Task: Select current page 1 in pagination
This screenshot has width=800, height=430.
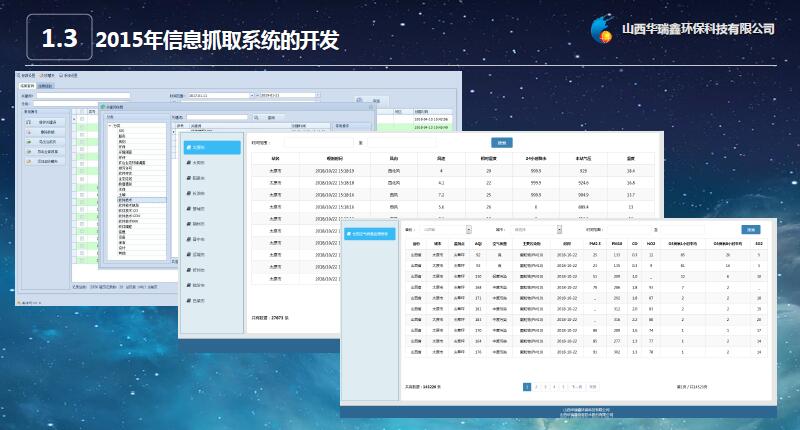Action: (x=527, y=385)
